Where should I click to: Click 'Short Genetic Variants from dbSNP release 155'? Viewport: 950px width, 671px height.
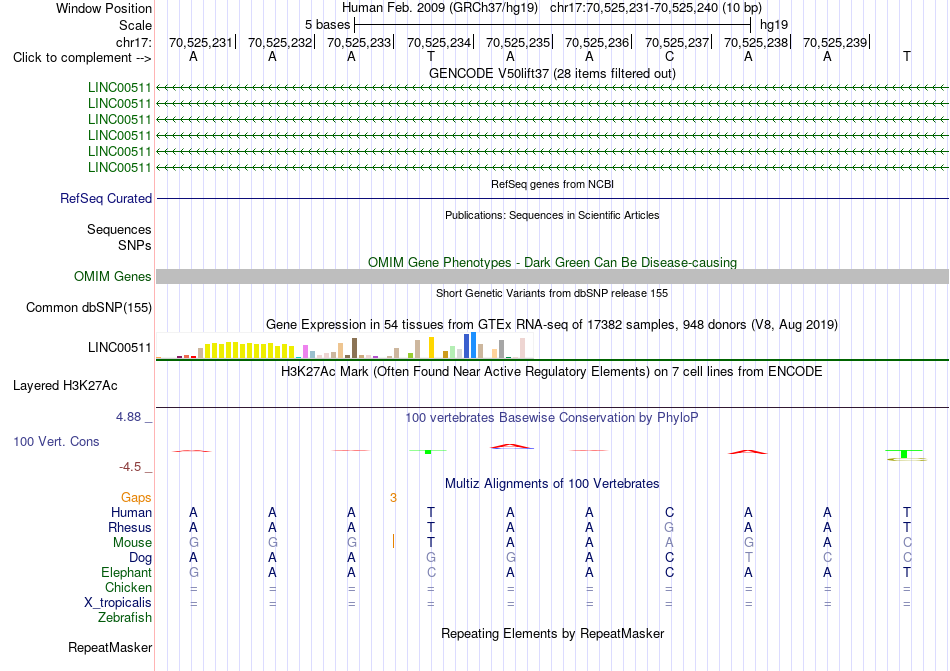(x=552, y=293)
